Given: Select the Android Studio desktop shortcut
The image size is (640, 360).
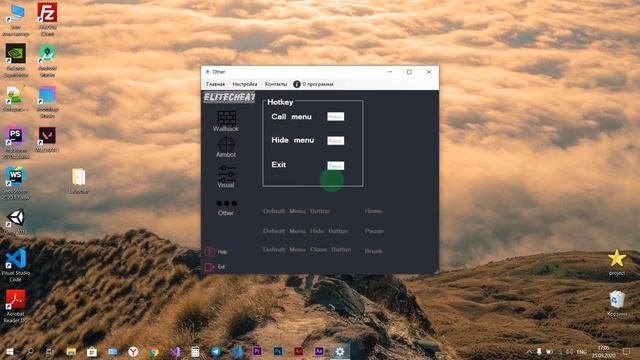Looking at the screenshot, I should (47, 60).
